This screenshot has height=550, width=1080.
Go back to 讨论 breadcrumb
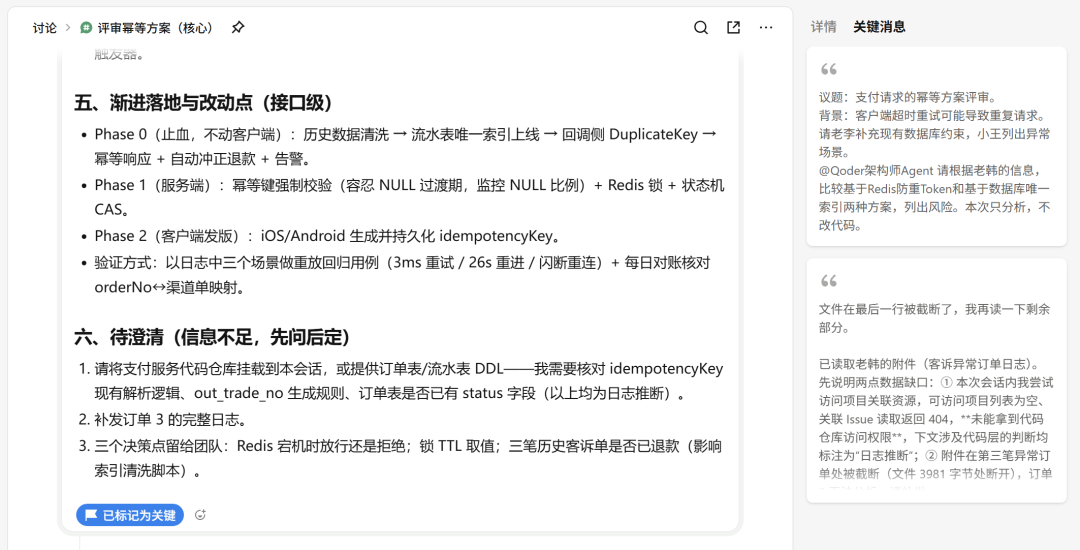click(x=45, y=28)
